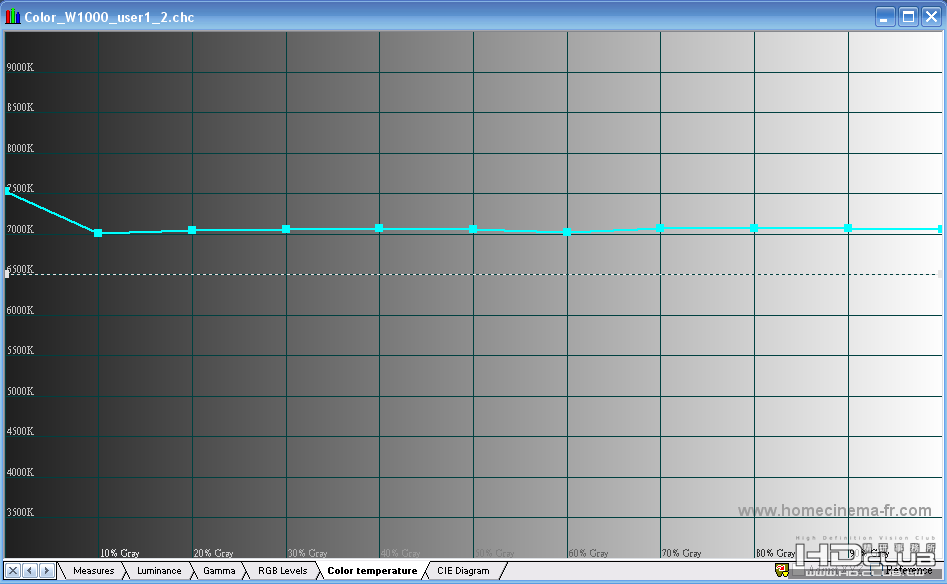Select the 10% Gray data point on the curve
947x584 pixels.
pos(98,233)
